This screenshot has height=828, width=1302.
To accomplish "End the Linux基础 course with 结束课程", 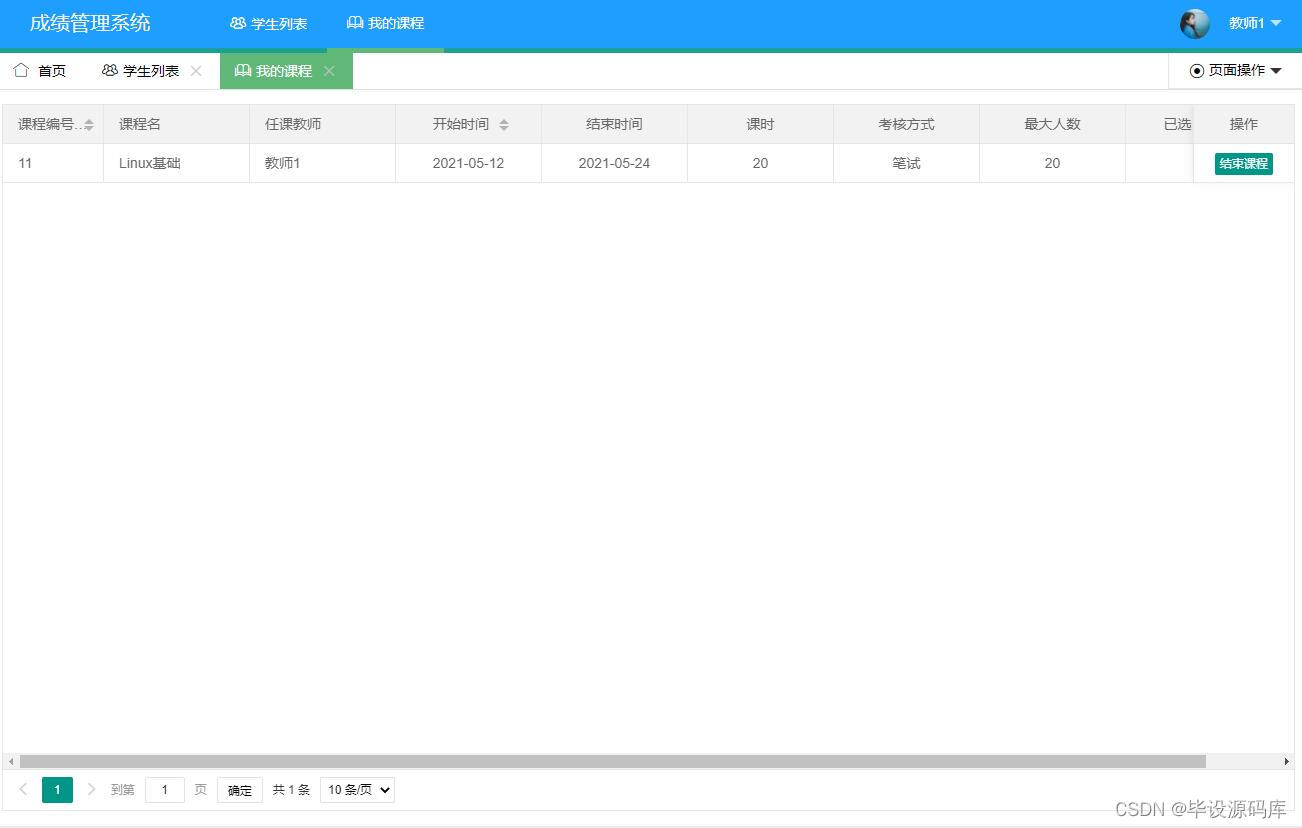I will pos(1244,163).
